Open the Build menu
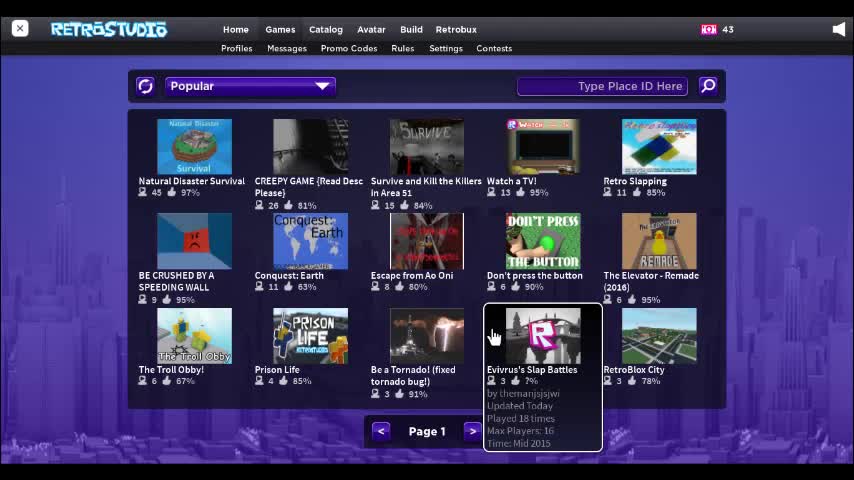 tap(411, 29)
